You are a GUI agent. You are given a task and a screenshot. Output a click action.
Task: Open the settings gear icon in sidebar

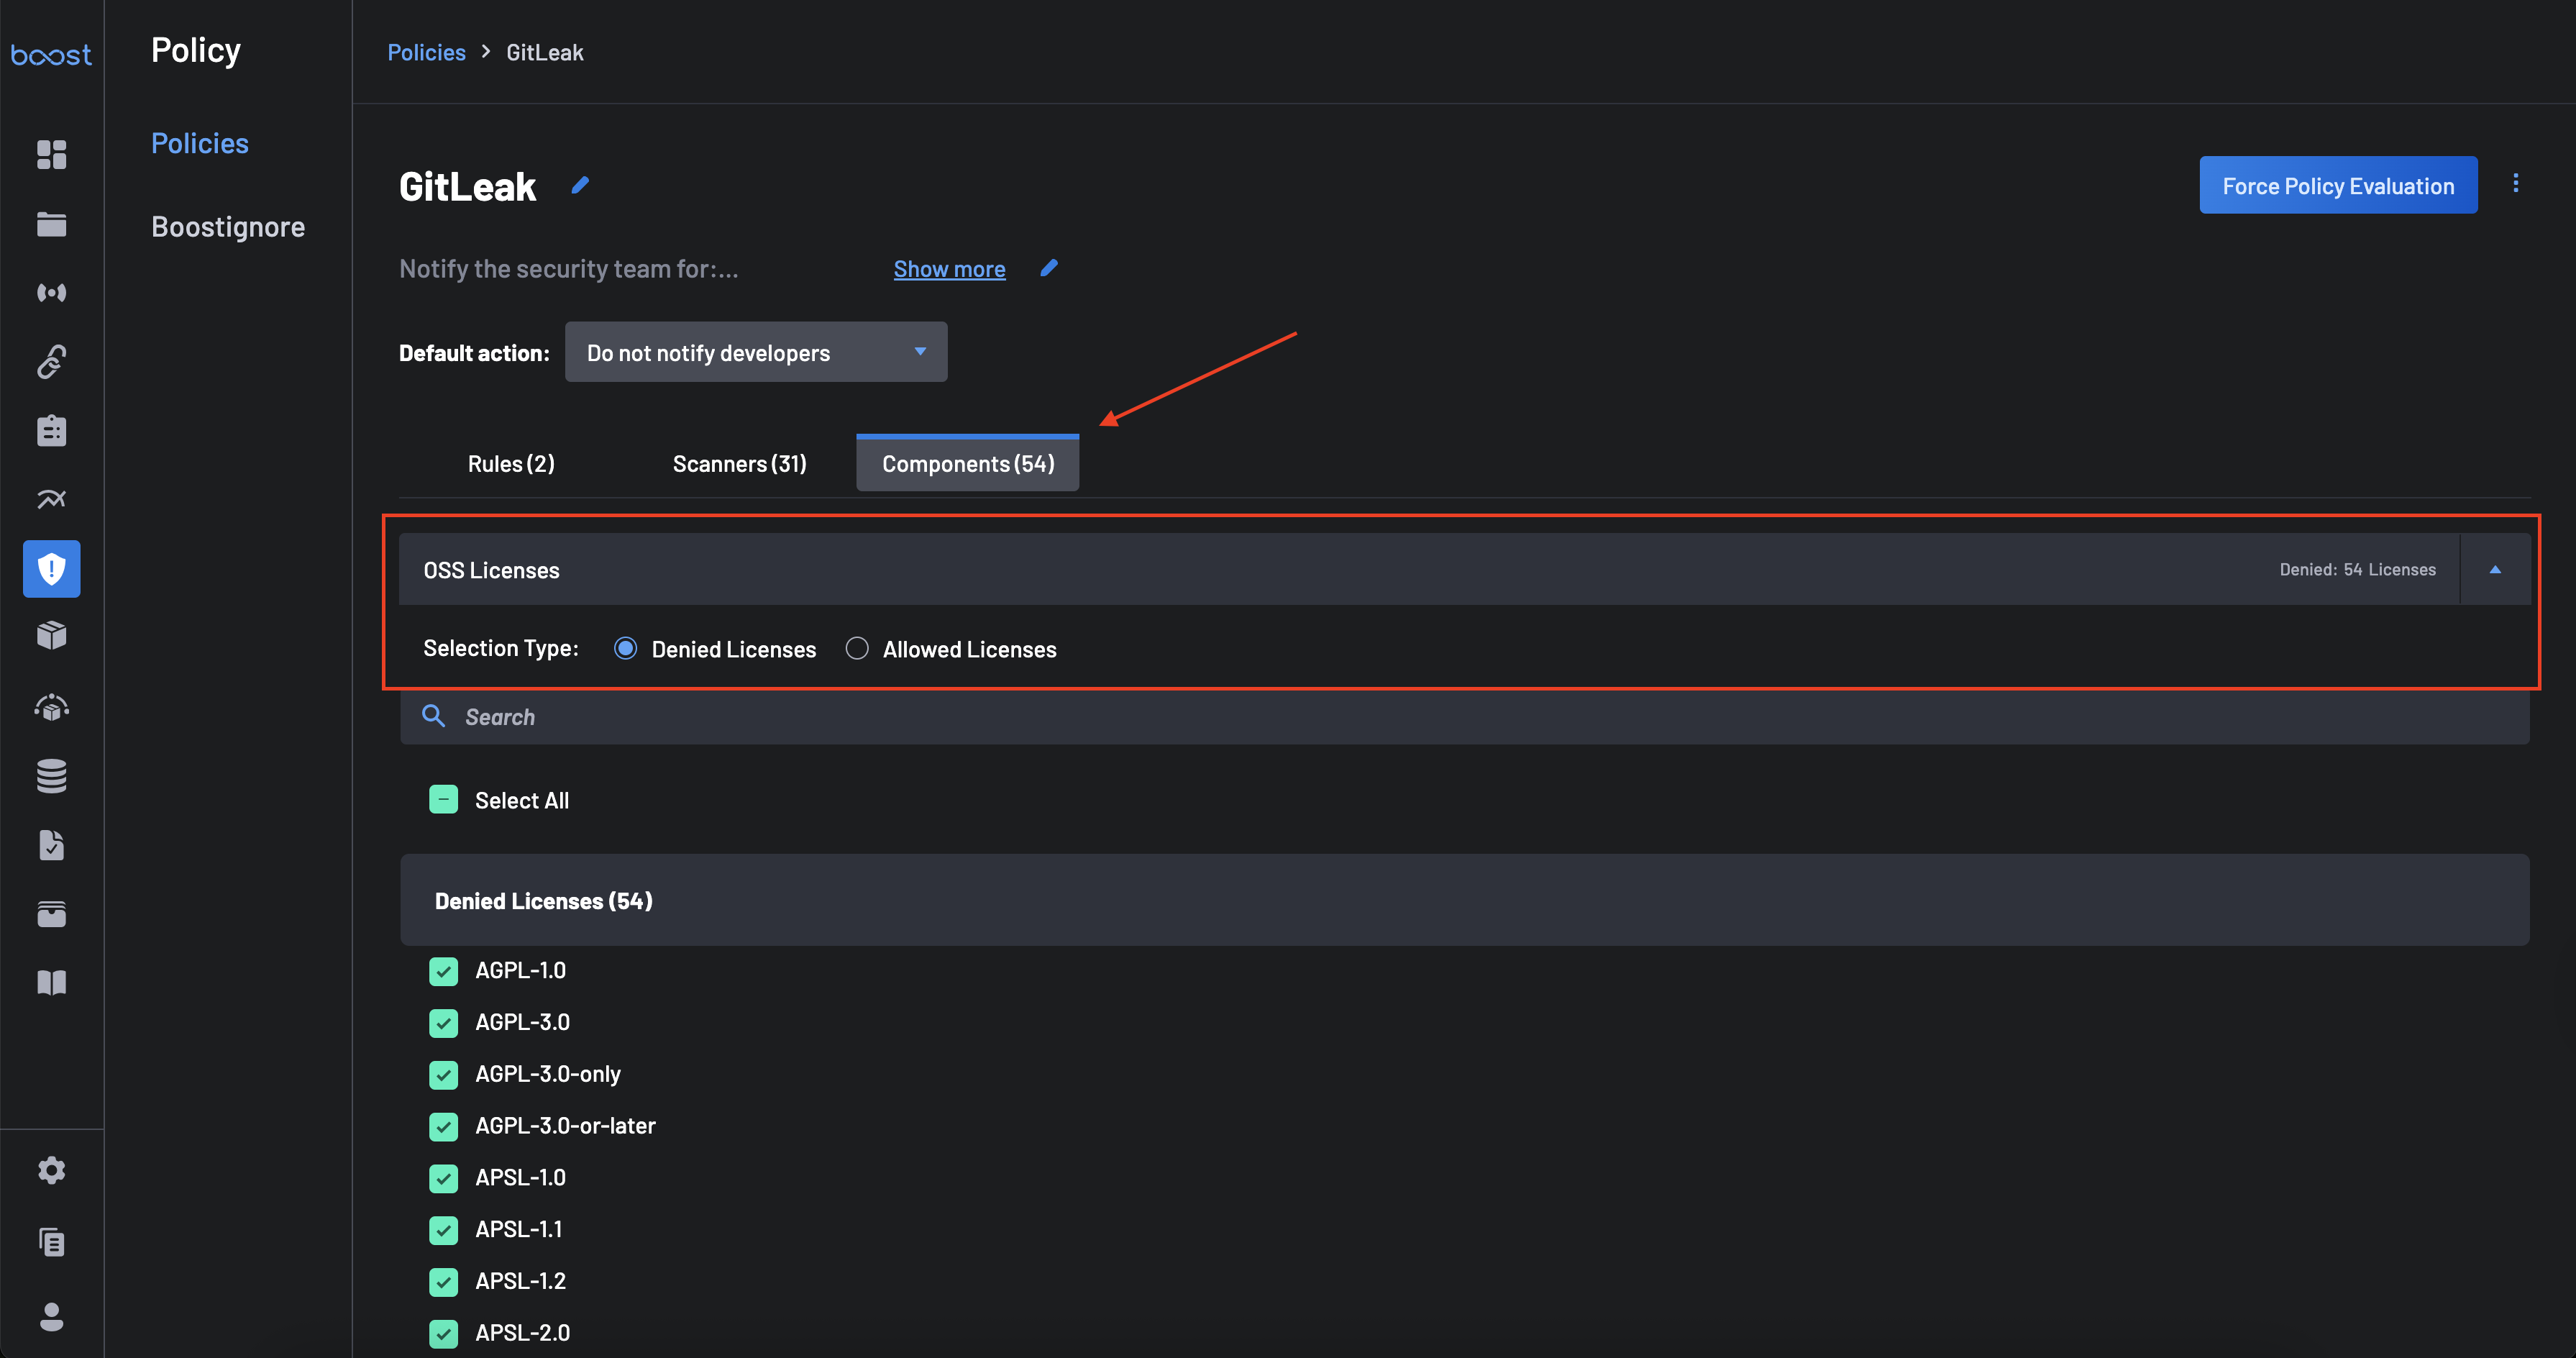(x=51, y=1170)
